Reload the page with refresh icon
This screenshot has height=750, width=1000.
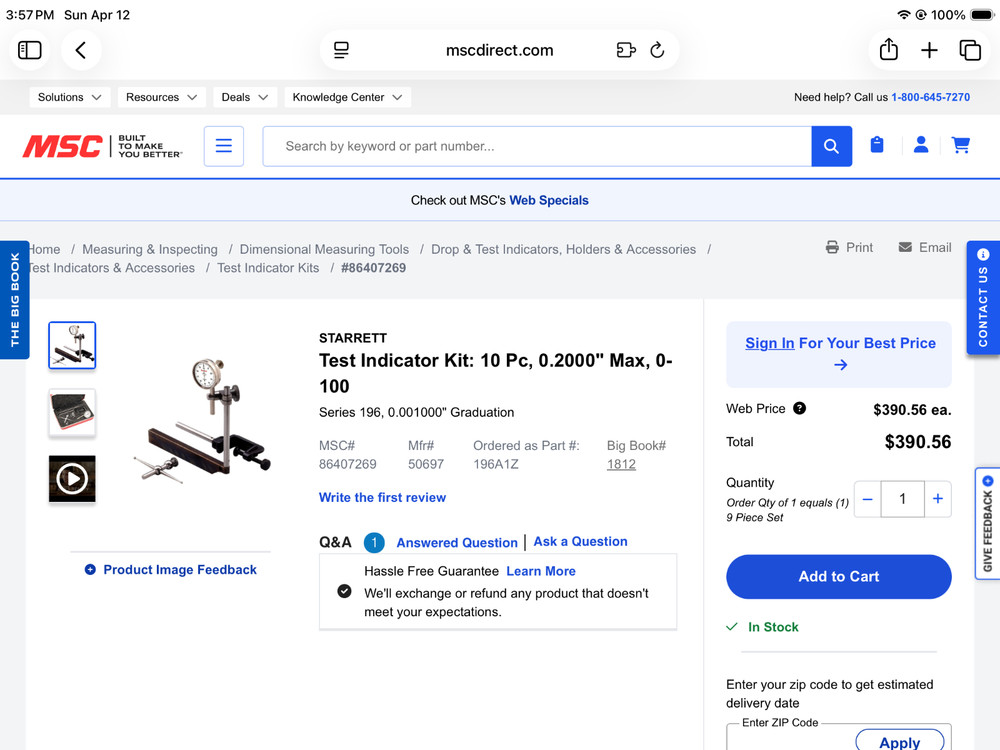[x=657, y=50]
